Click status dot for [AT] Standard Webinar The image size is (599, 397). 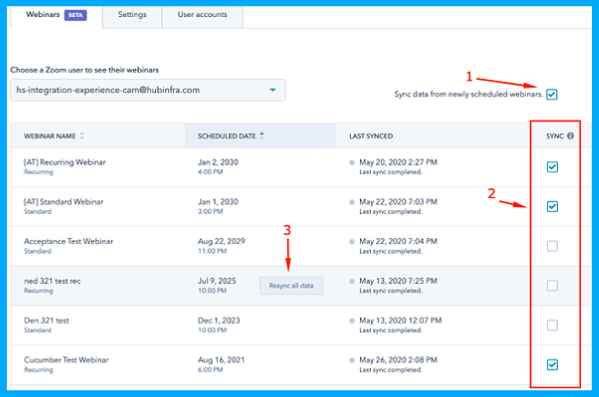352,202
